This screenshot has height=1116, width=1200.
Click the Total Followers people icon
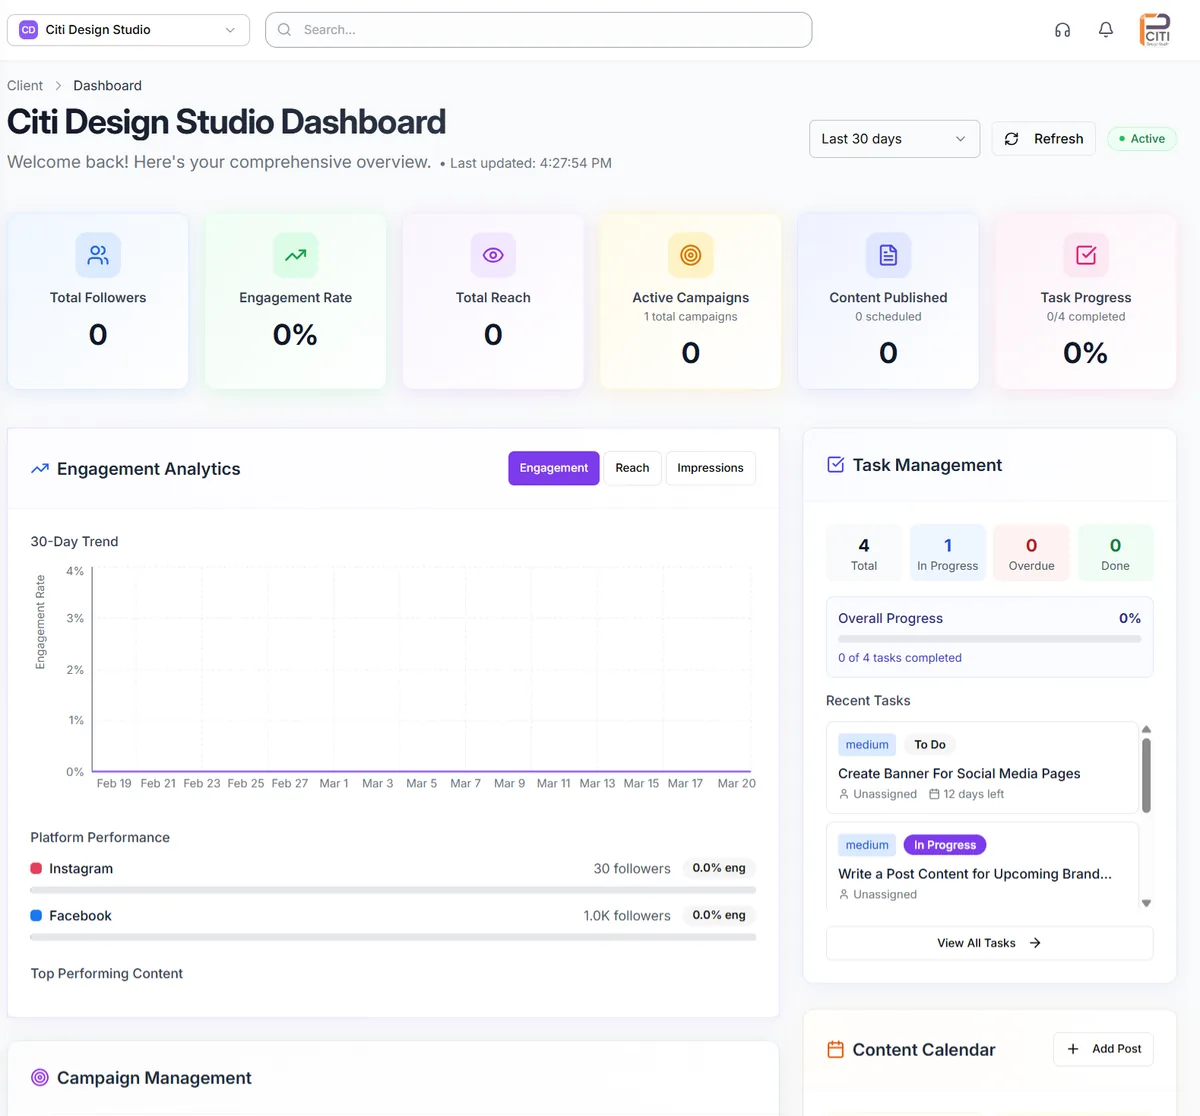click(98, 255)
